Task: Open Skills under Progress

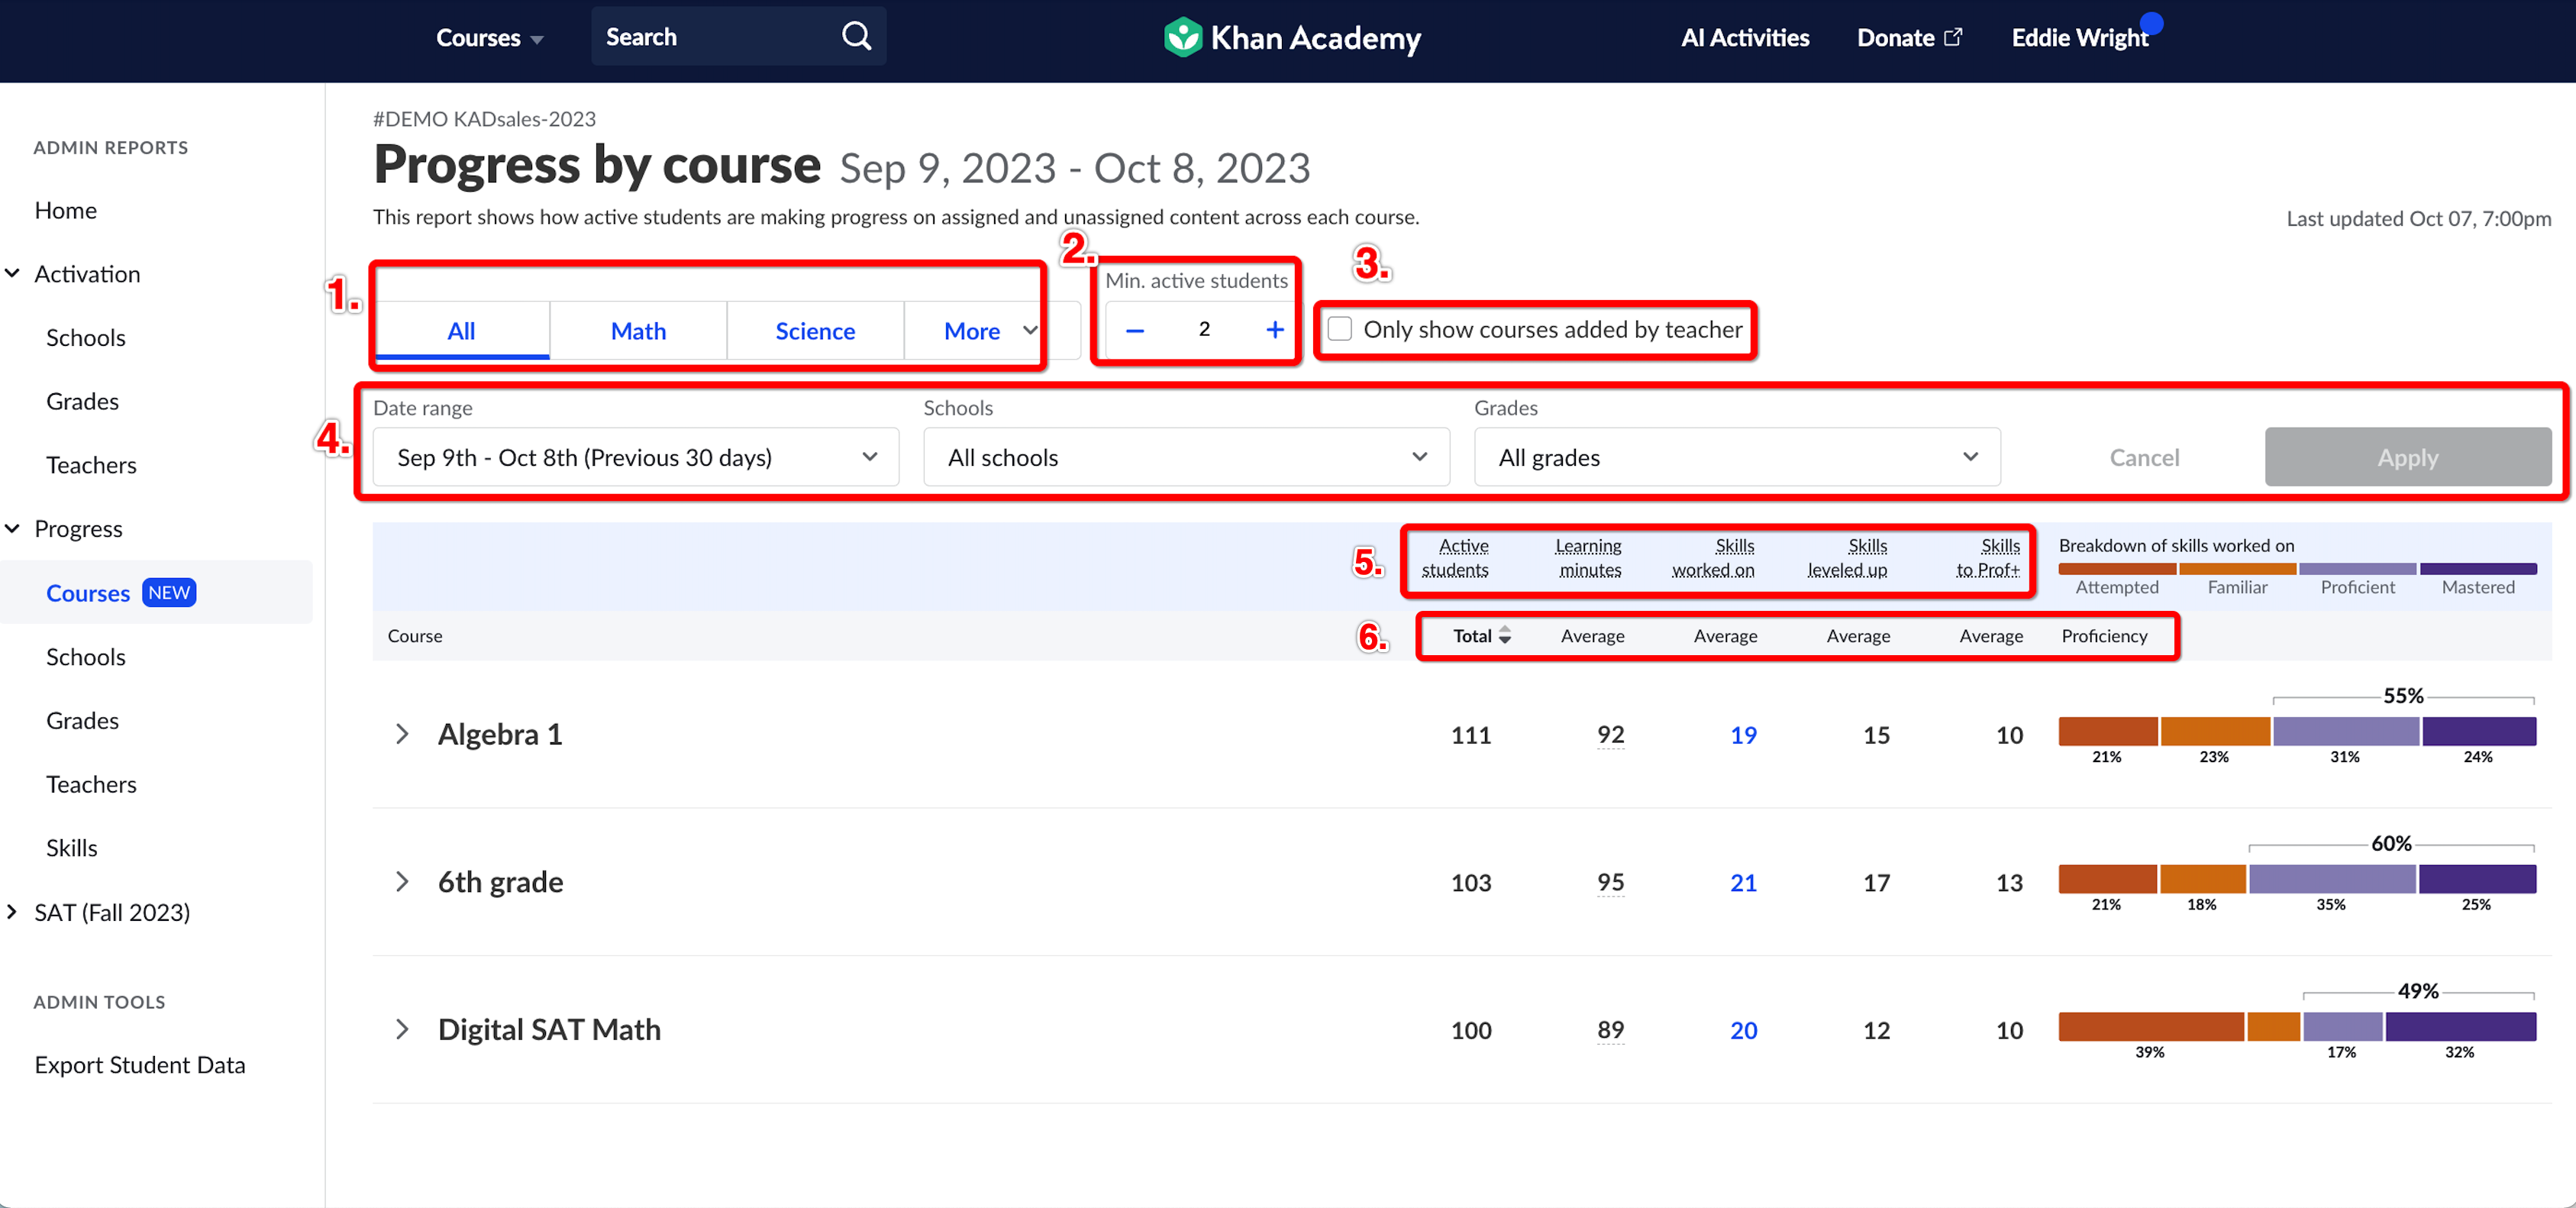Action: [72, 848]
